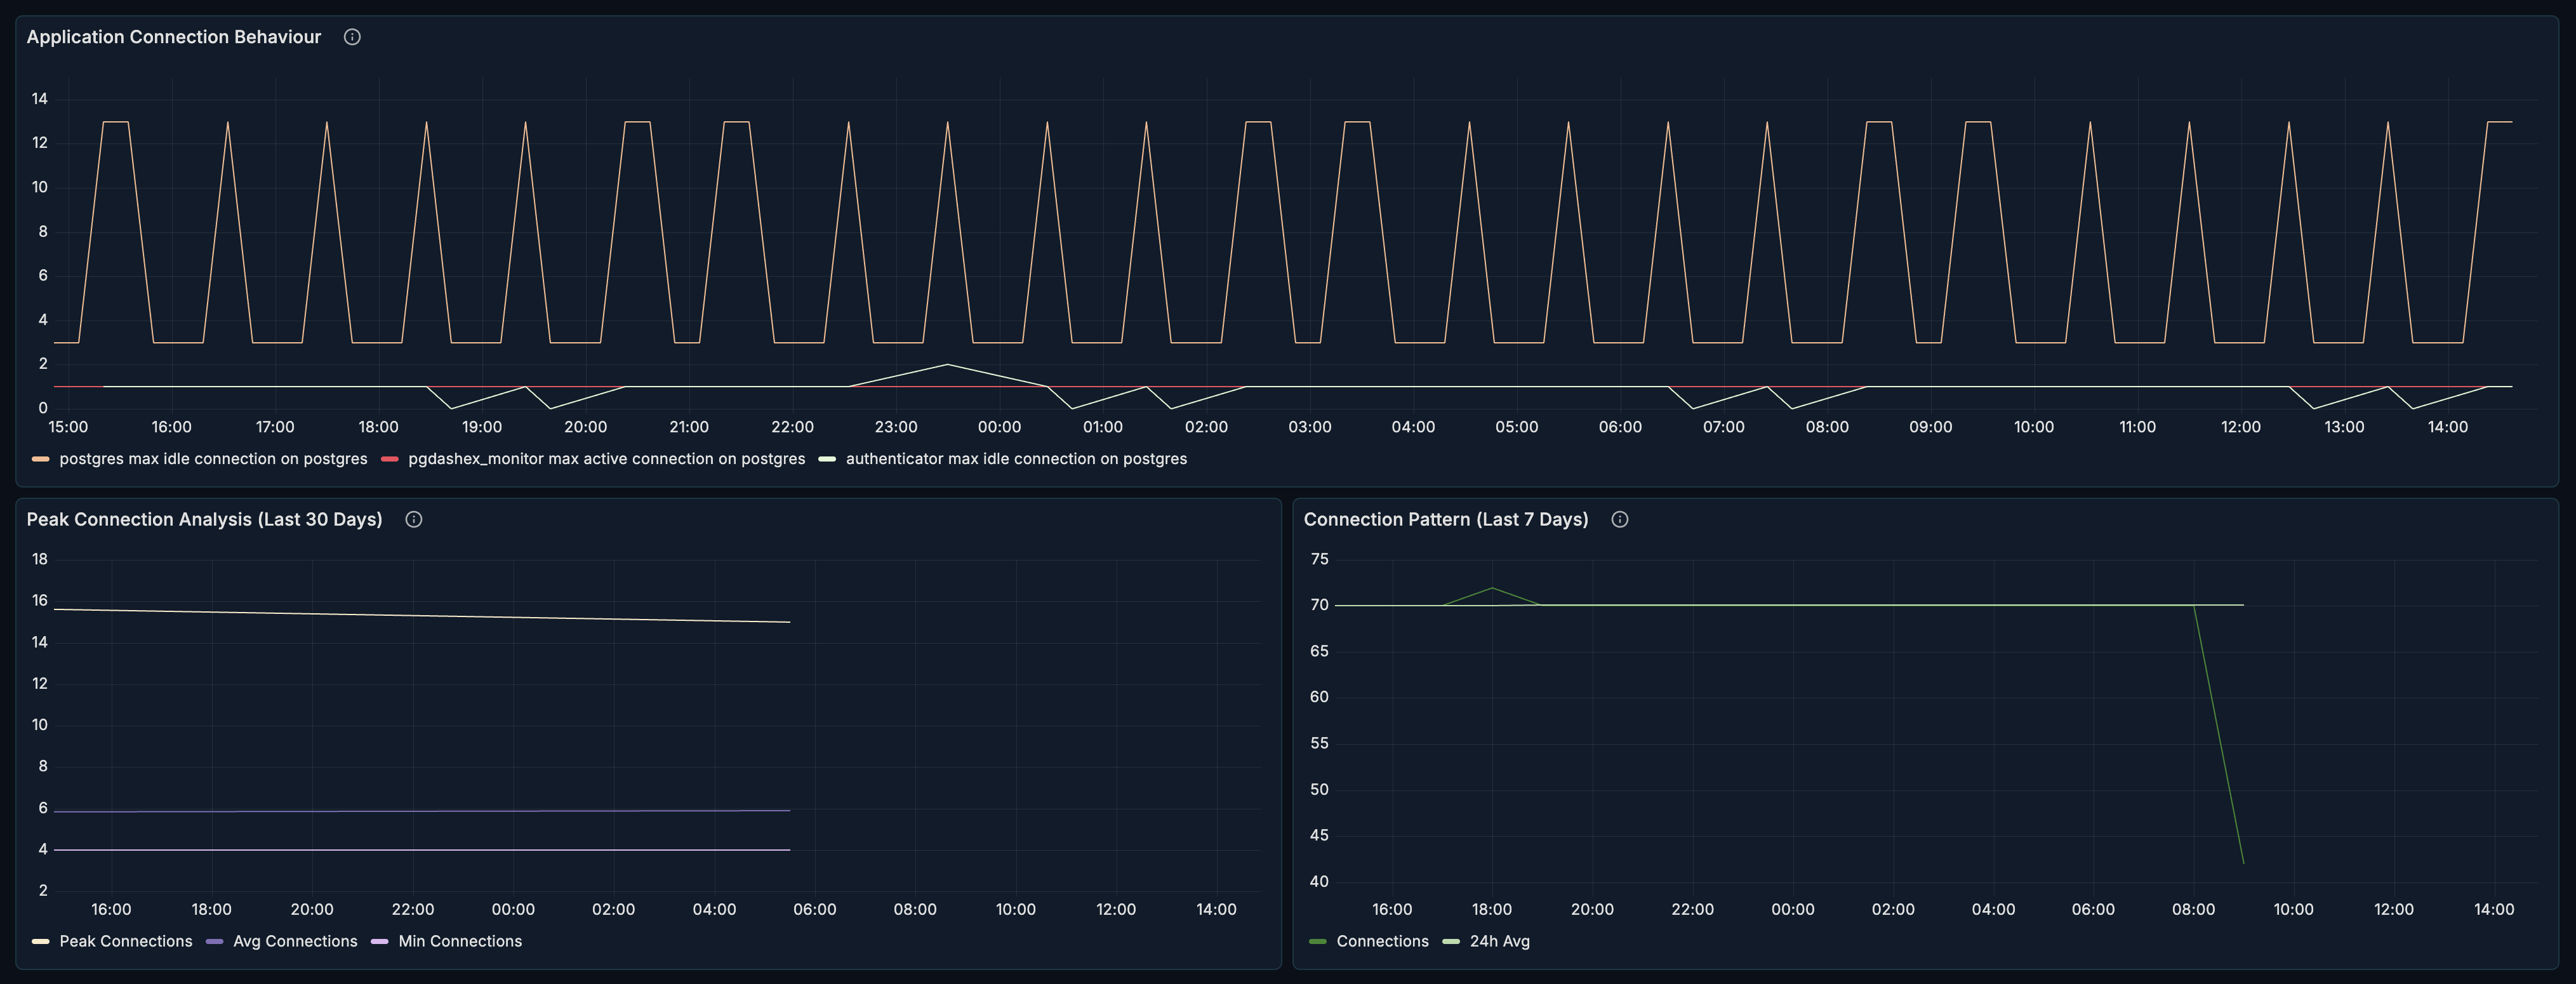Click green swatch beside Connections legend
The image size is (2576, 984).
coord(1317,941)
